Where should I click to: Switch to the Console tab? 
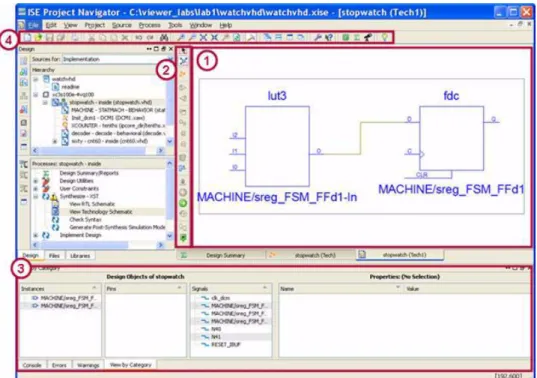[32, 365]
